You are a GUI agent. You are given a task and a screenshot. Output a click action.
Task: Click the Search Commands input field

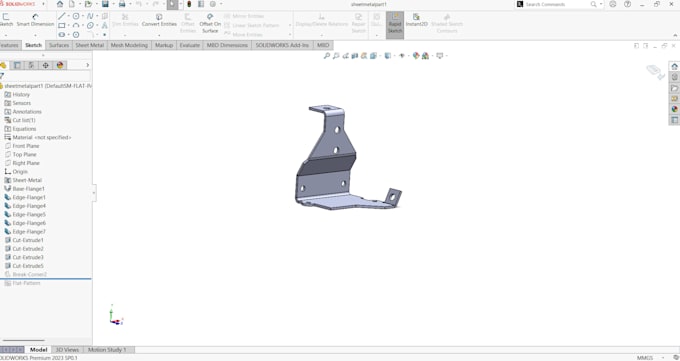[x=557, y=4]
